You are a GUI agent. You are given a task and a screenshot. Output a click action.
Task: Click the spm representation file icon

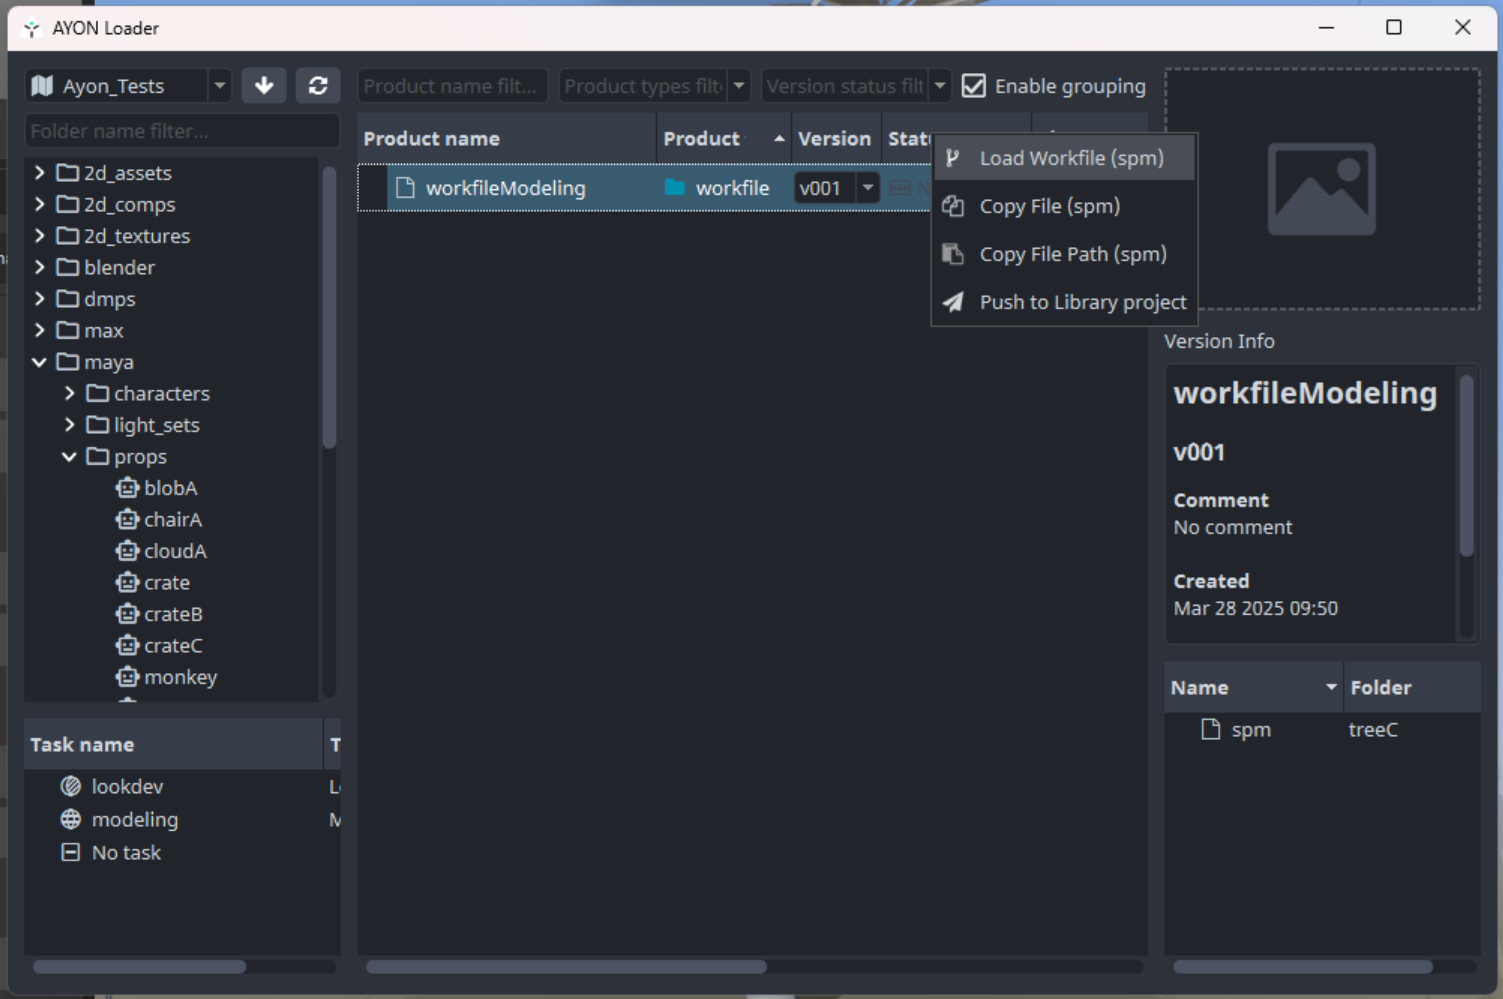pos(1211,729)
